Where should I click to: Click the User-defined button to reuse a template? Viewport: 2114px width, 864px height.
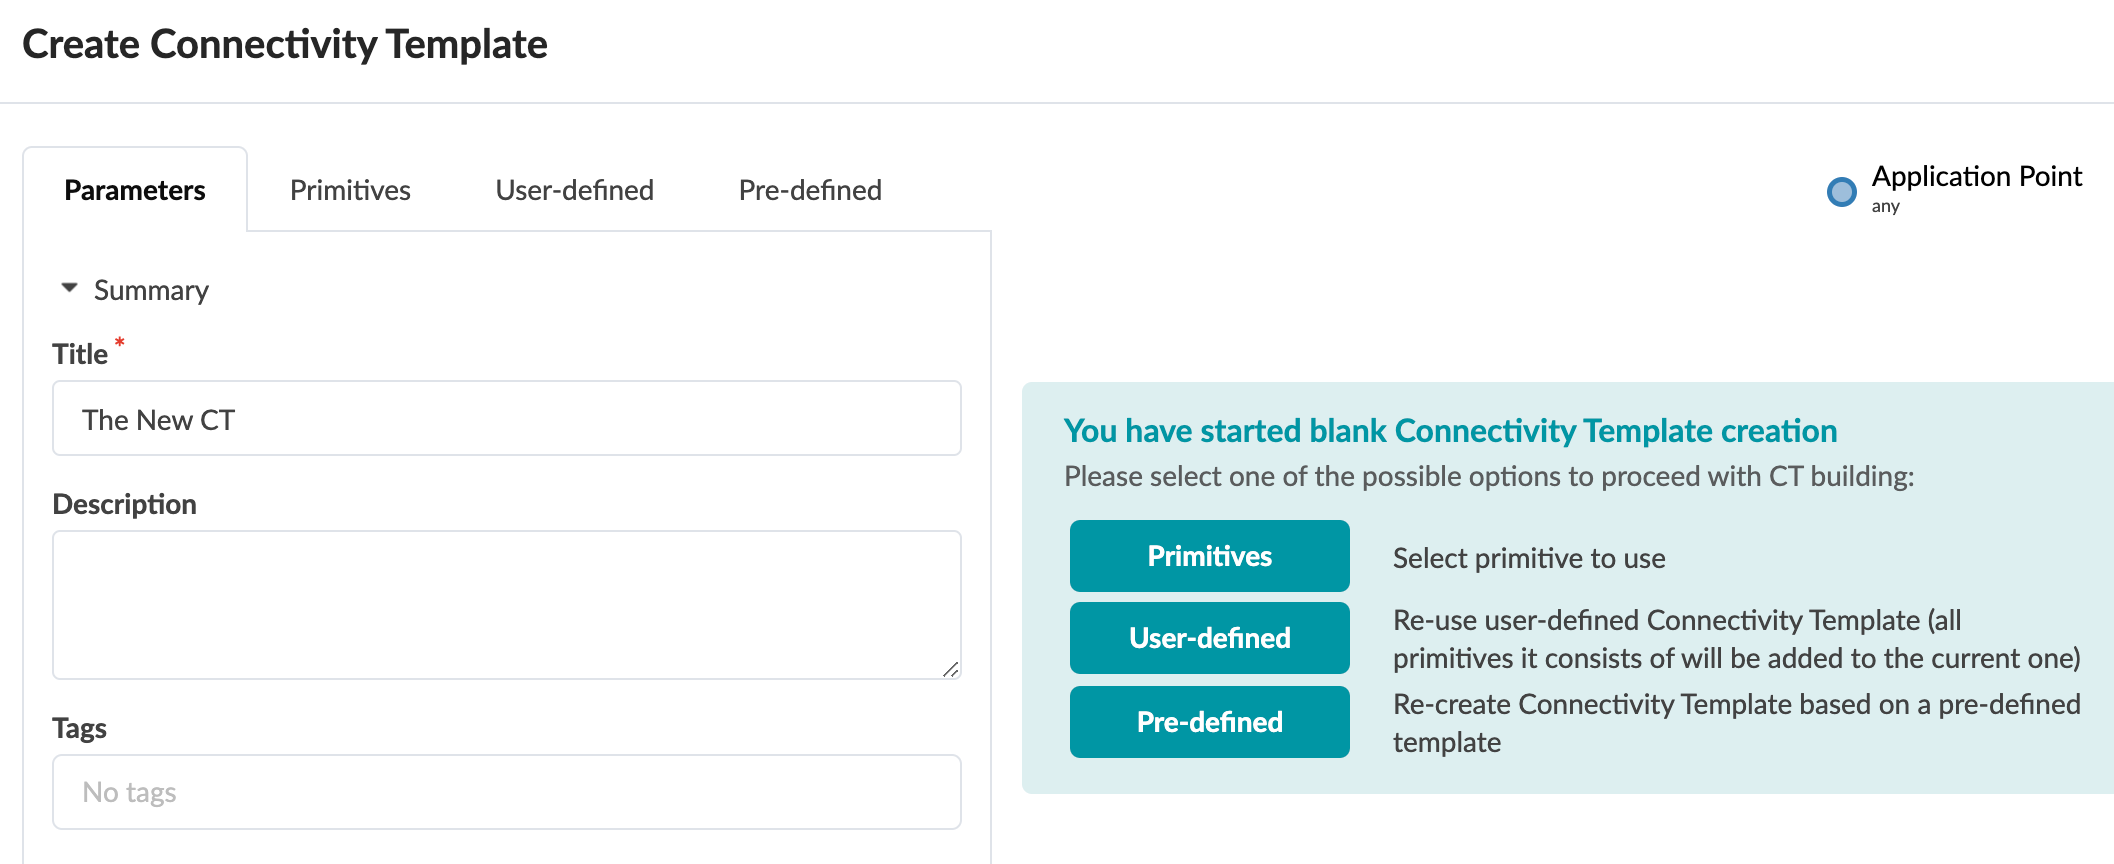tap(1209, 638)
